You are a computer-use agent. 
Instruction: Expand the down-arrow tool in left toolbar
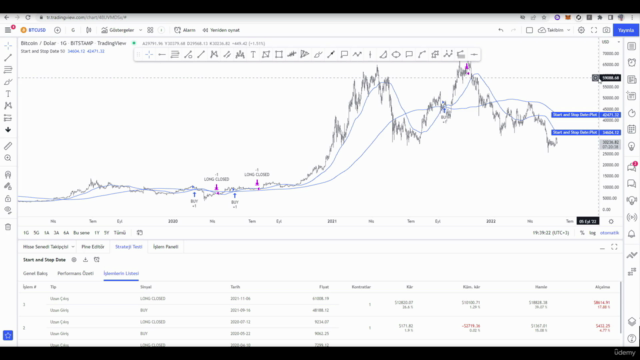pyautogui.click(x=8, y=130)
